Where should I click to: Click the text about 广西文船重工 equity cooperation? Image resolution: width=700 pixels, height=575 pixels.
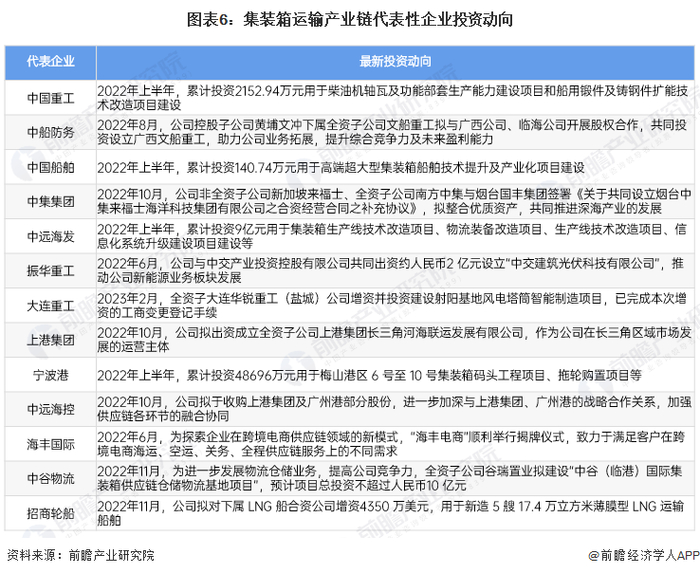pos(393,132)
